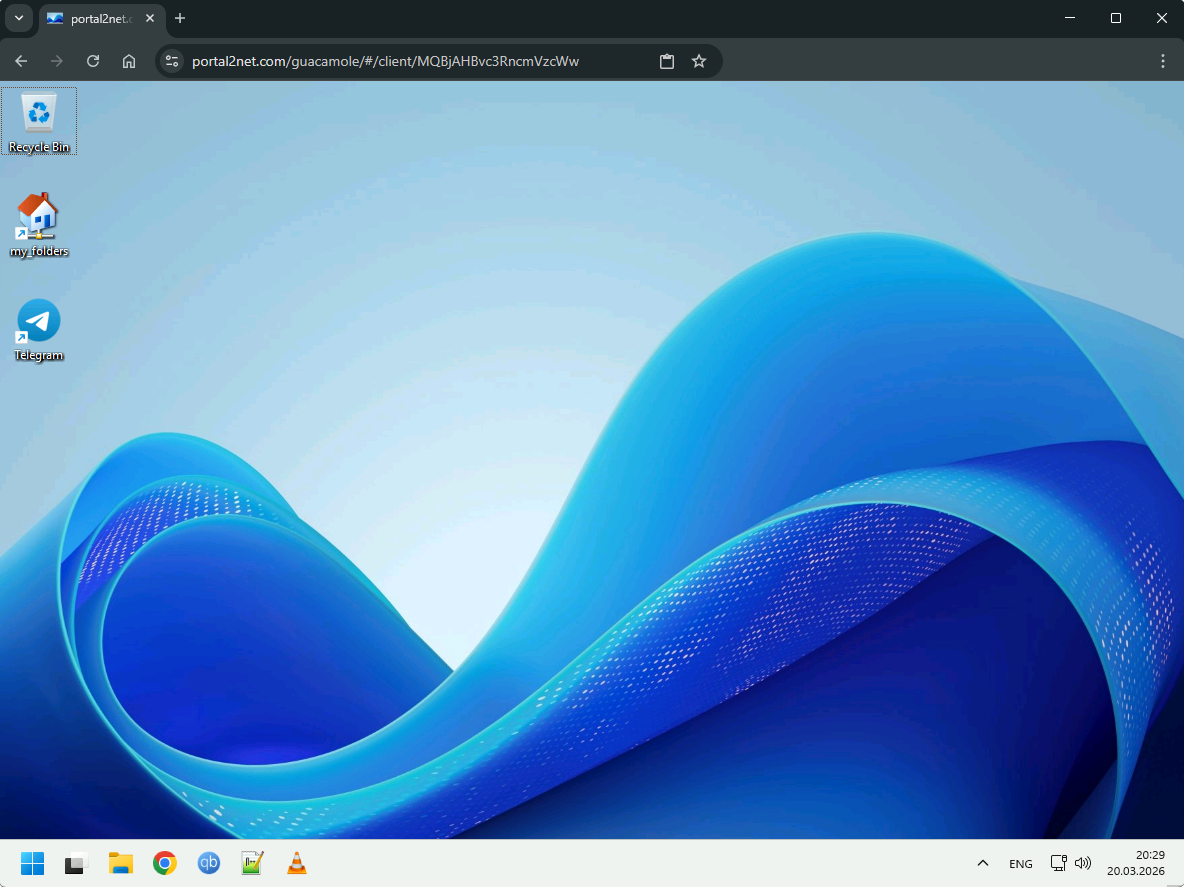
Task: Open the ENG language switcher
Action: [1020, 863]
